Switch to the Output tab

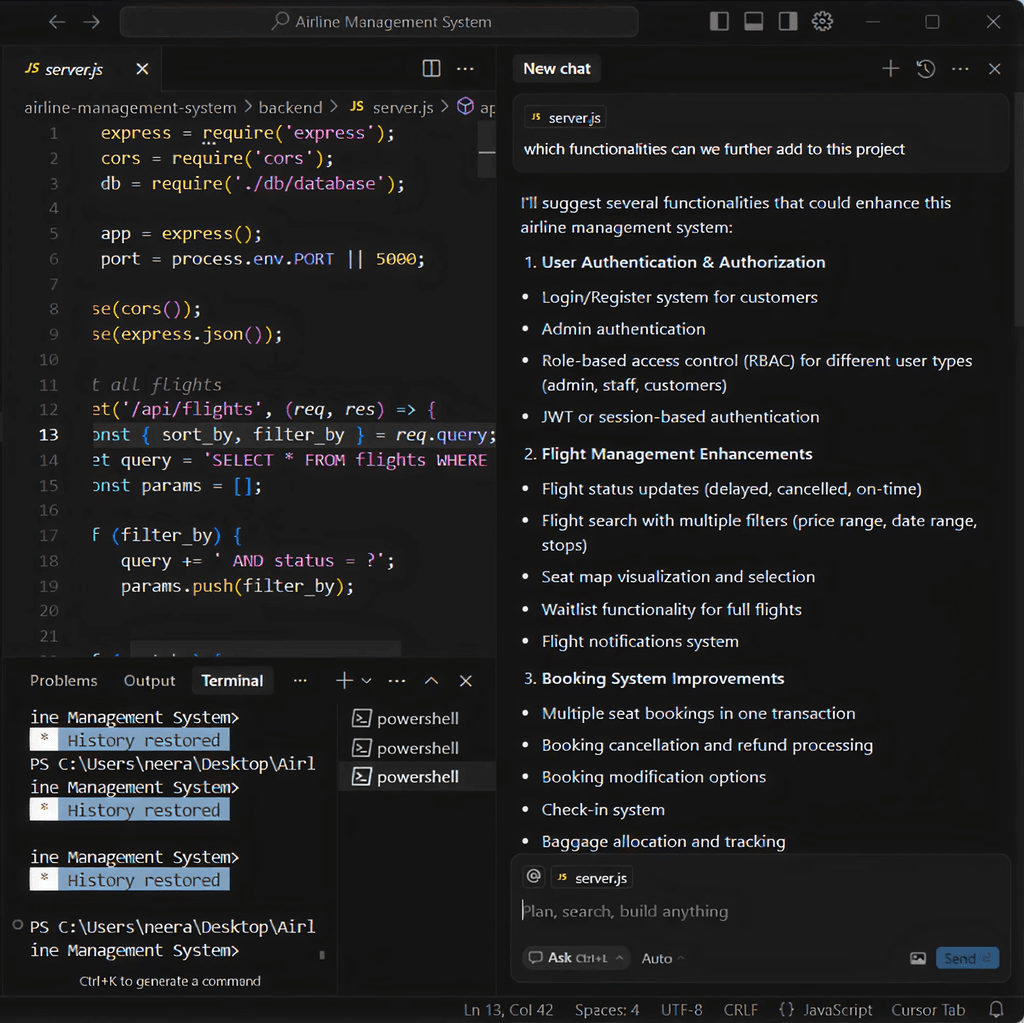[149, 680]
